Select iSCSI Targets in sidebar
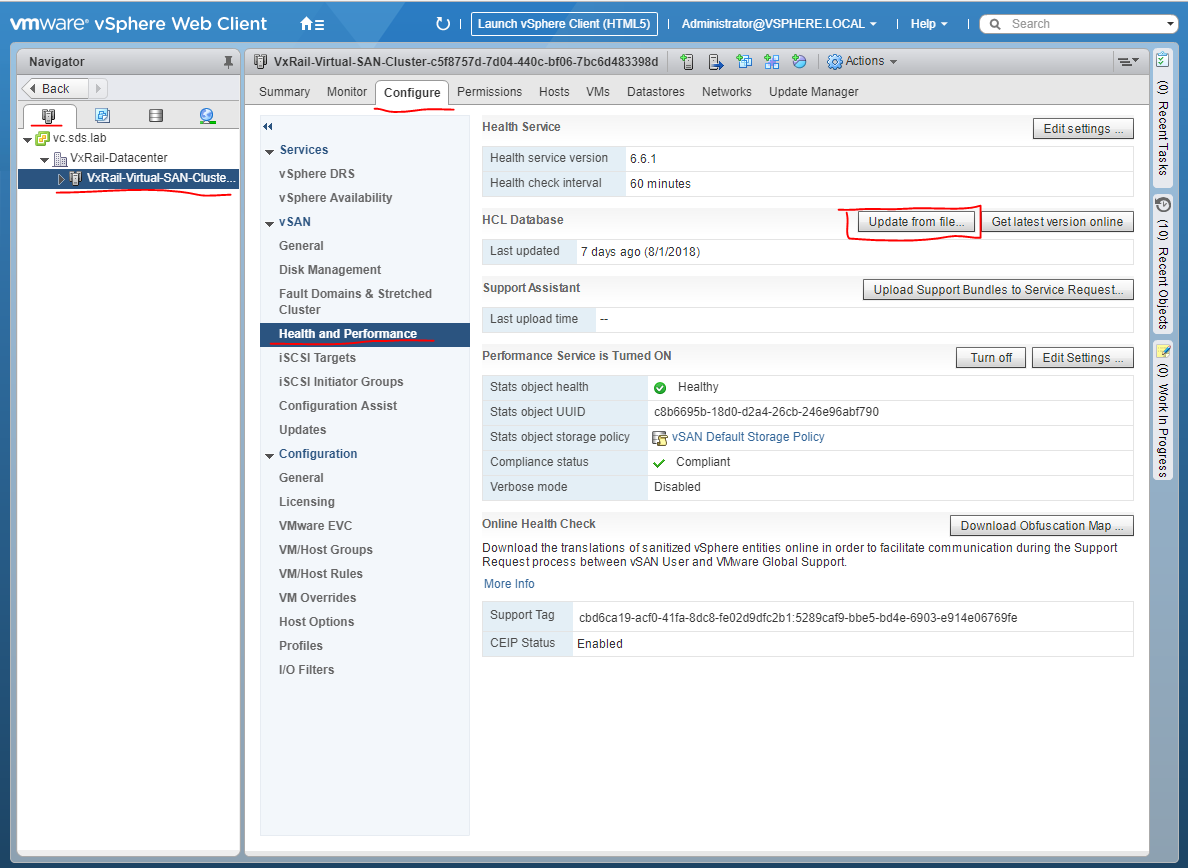 tap(317, 358)
